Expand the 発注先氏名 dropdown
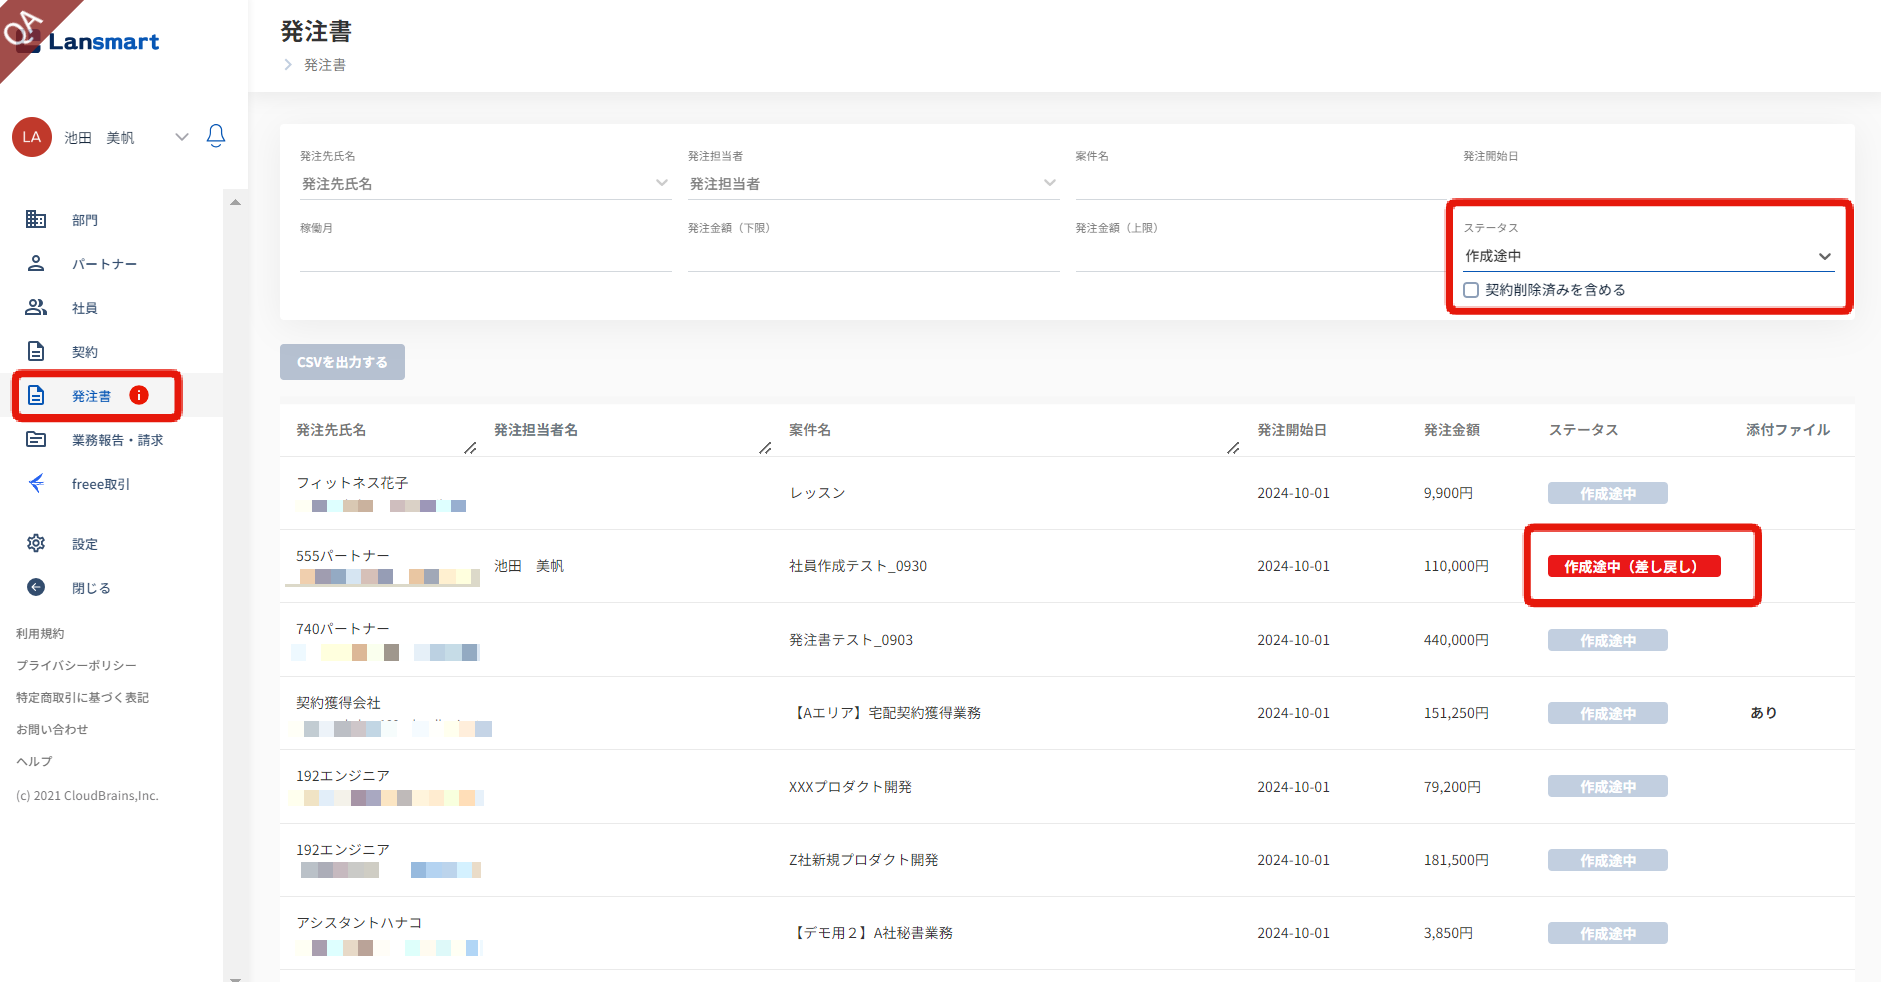1881x982 pixels. click(x=661, y=183)
